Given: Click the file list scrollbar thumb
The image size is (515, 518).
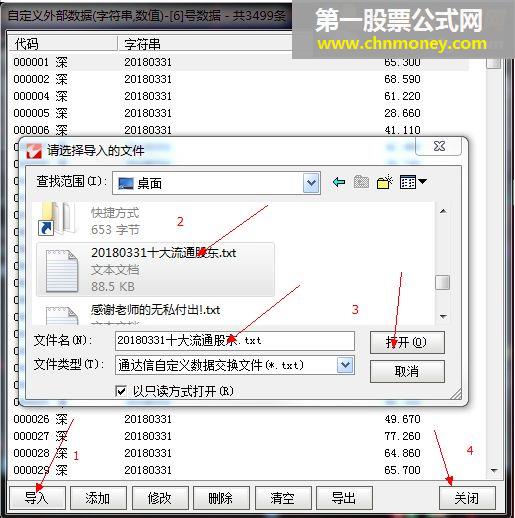Looking at the screenshot, I should pyautogui.click(x=443, y=283).
